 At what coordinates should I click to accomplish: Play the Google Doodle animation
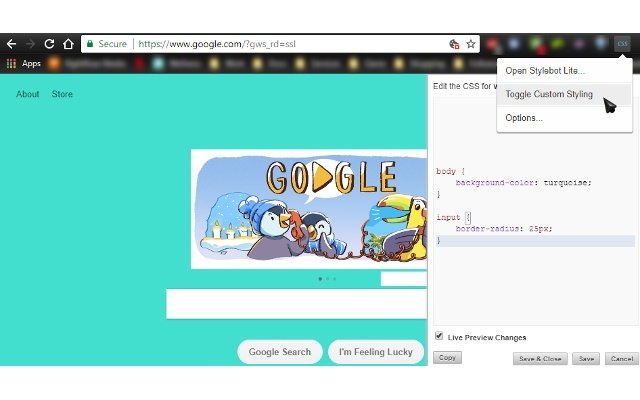point(324,177)
